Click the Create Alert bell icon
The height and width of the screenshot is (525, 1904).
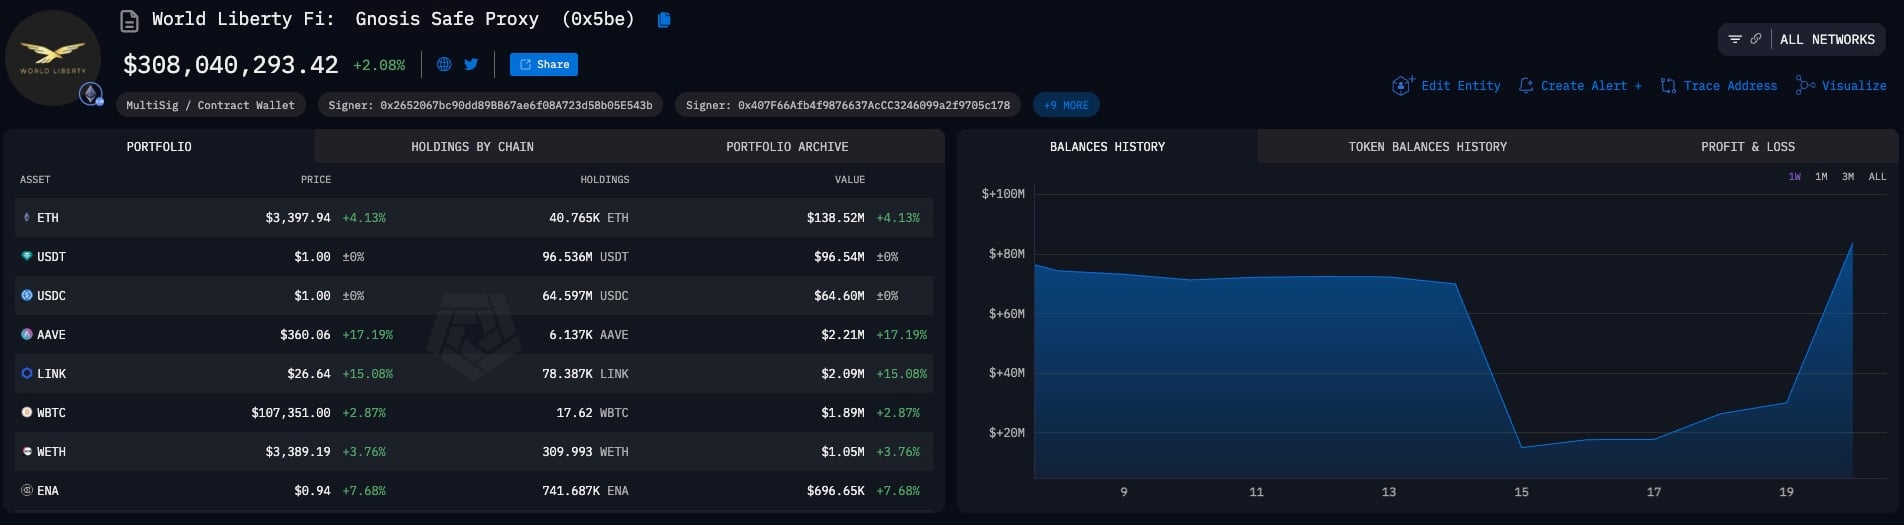tap(1526, 86)
